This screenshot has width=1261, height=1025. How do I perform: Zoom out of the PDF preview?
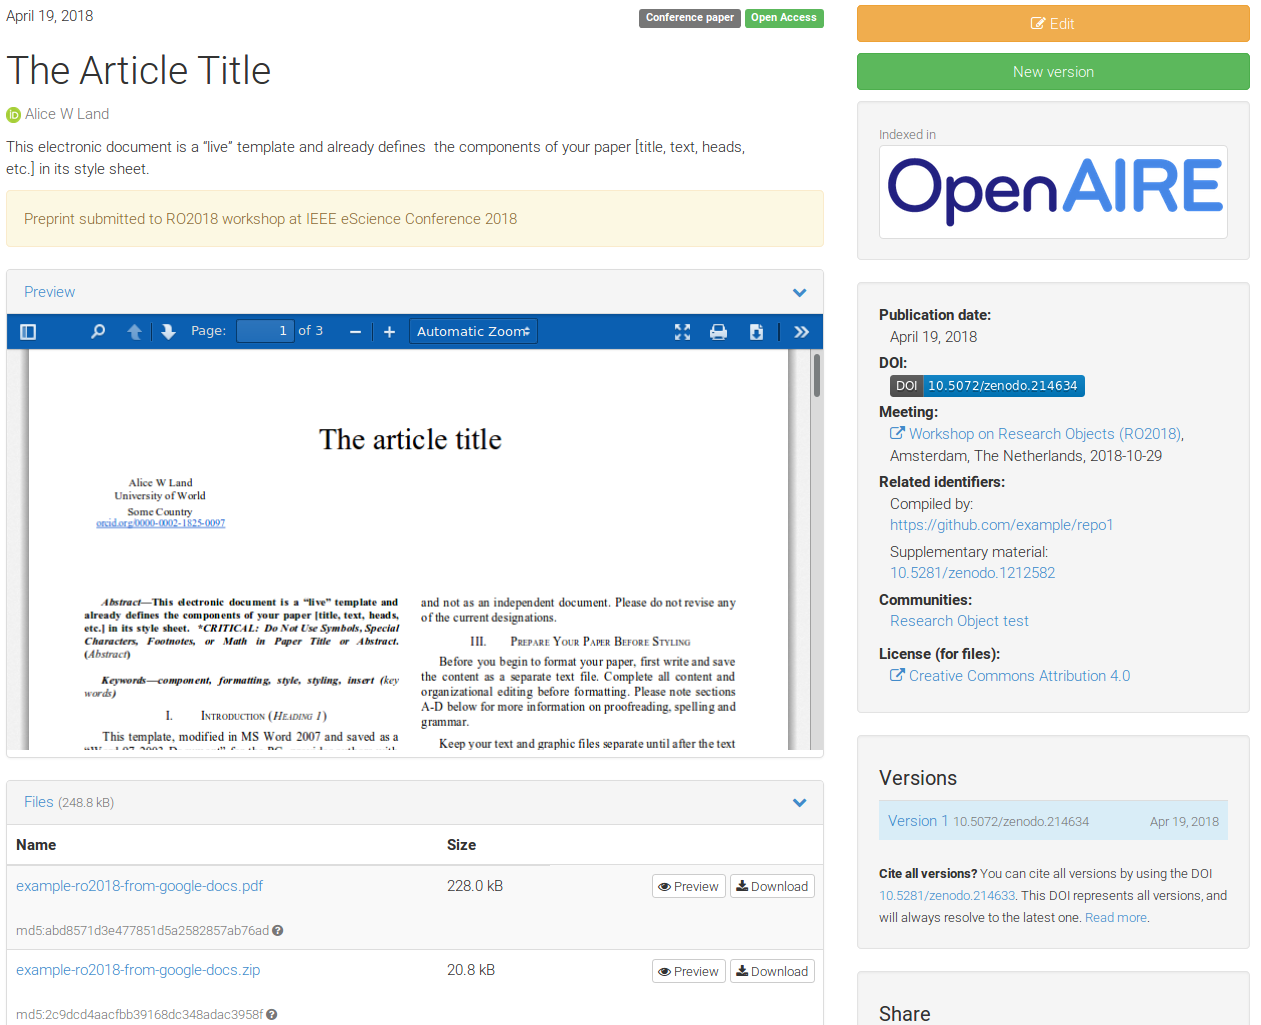pos(355,332)
